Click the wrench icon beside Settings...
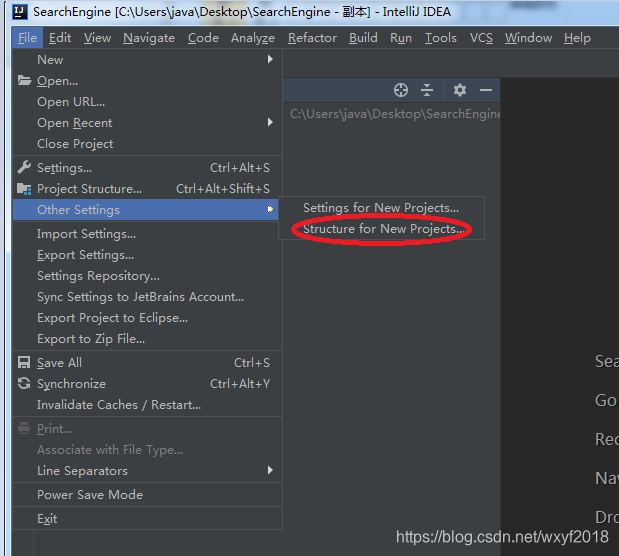The height and width of the screenshot is (556, 619). (x=24, y=167)
